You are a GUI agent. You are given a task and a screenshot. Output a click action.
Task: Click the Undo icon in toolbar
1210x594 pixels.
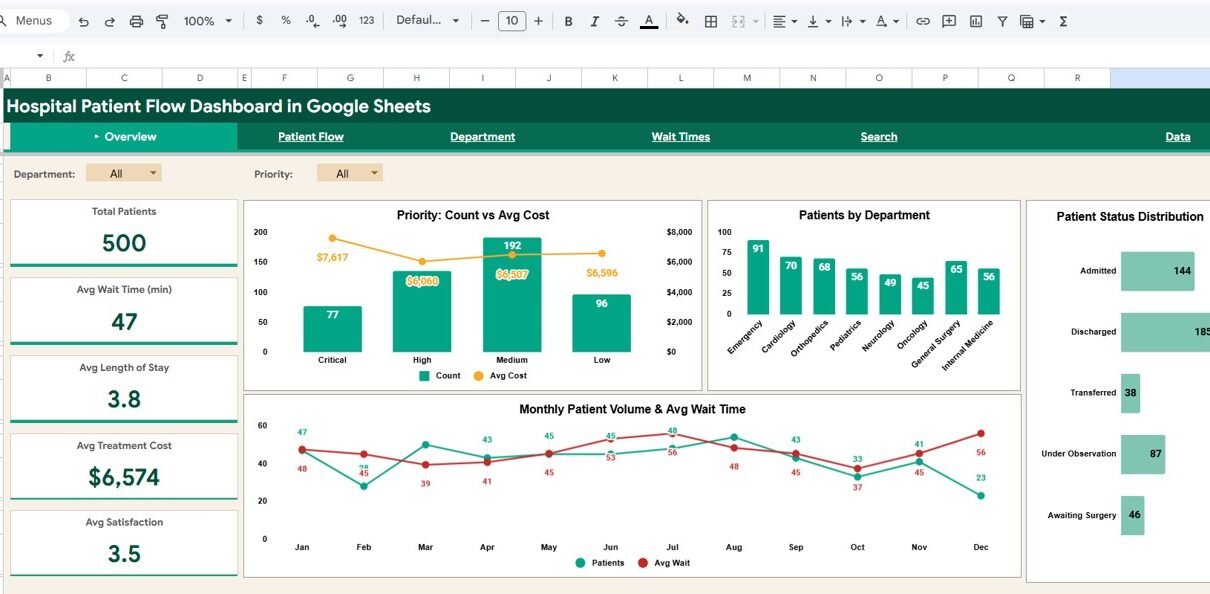84,21
